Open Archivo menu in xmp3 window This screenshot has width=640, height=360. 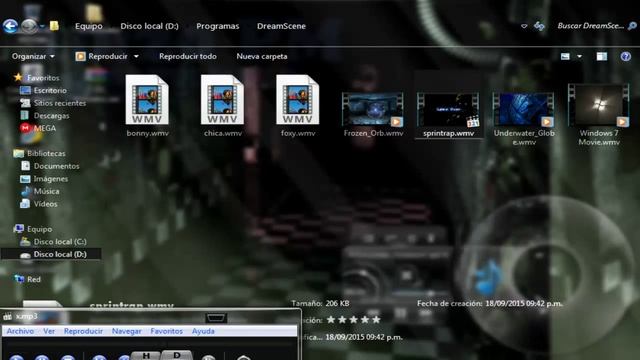(20, 331)
